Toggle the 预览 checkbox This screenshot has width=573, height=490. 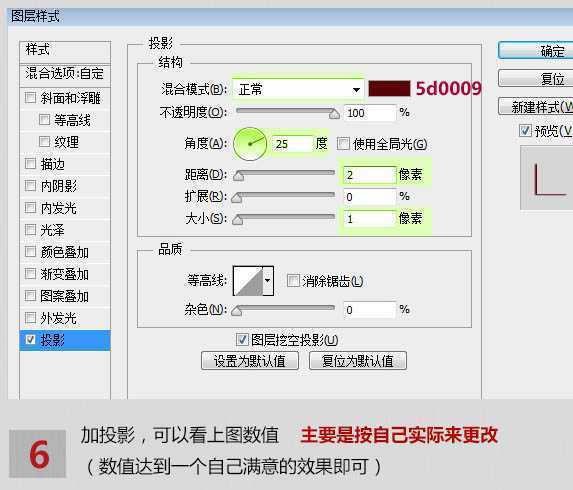pos(525,130)
